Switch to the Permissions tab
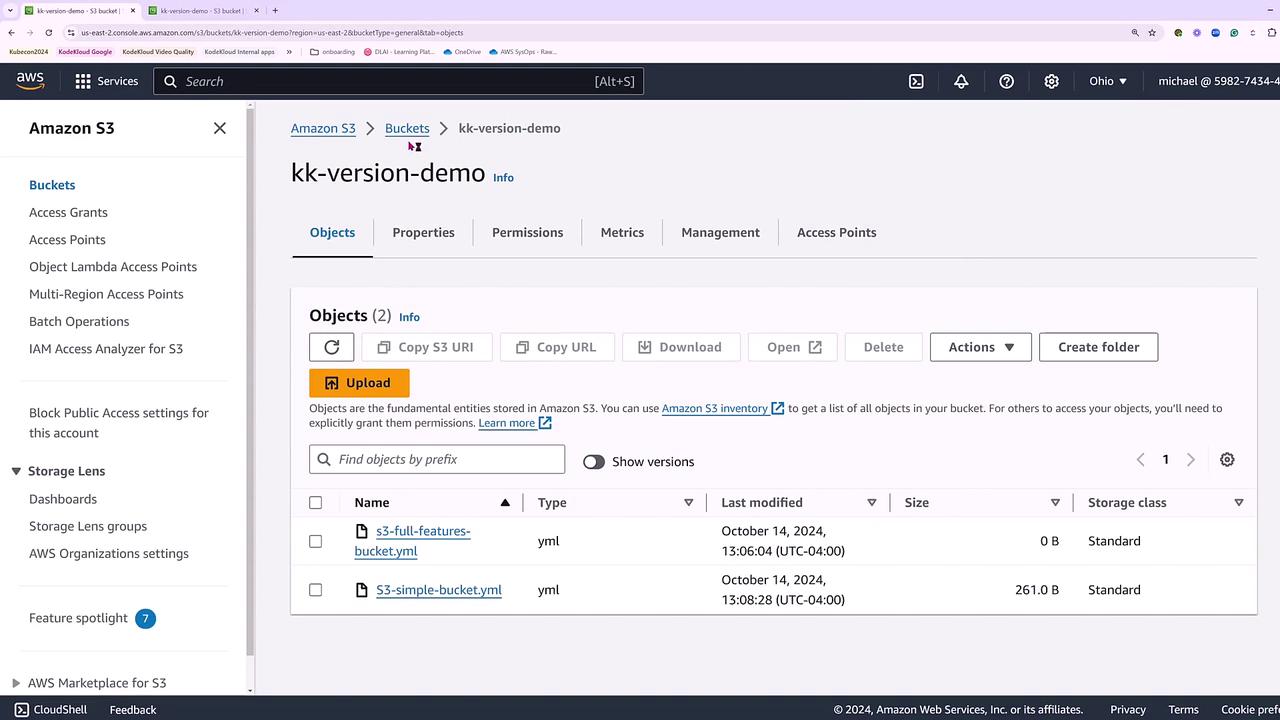 tap(527, 232)
